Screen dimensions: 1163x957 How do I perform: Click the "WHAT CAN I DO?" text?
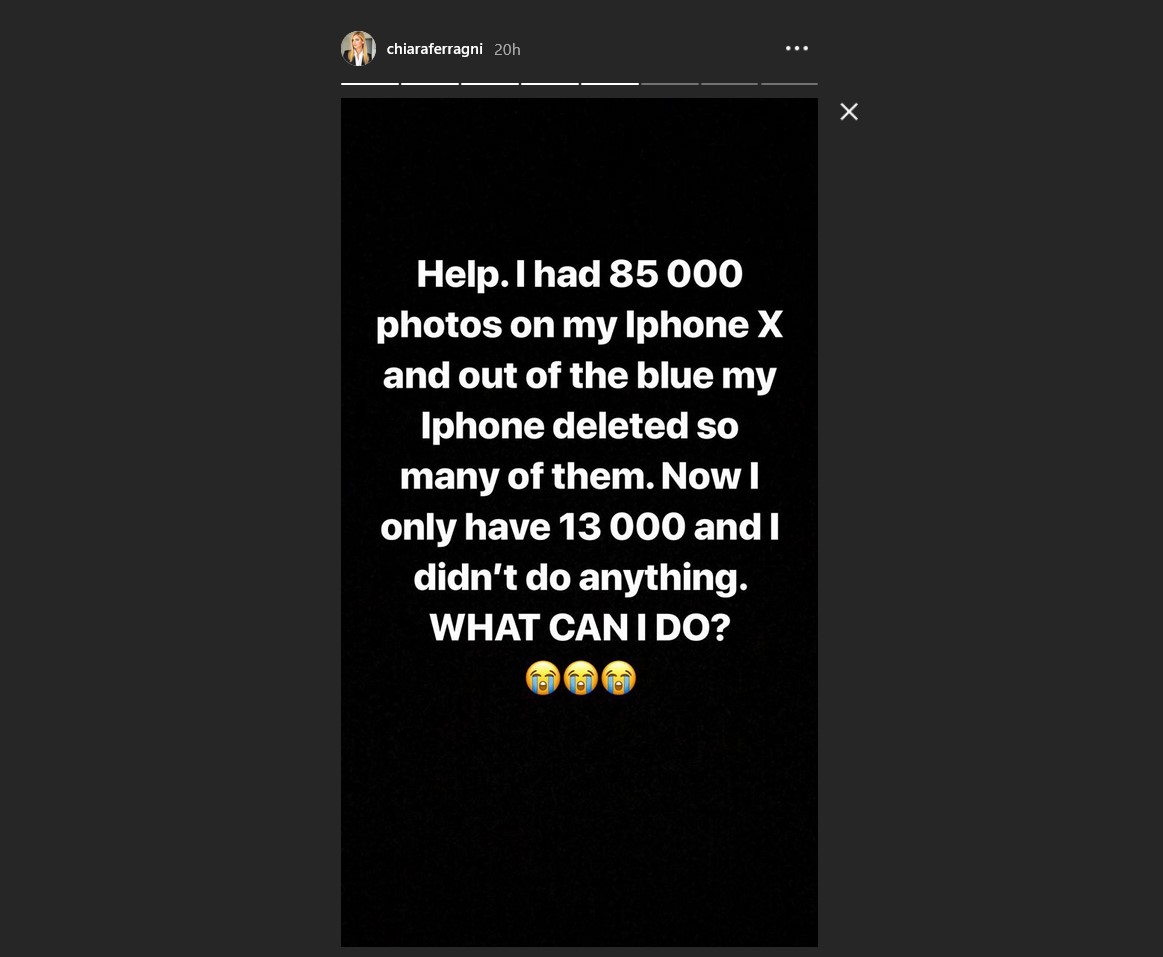(x=580, y=628)
